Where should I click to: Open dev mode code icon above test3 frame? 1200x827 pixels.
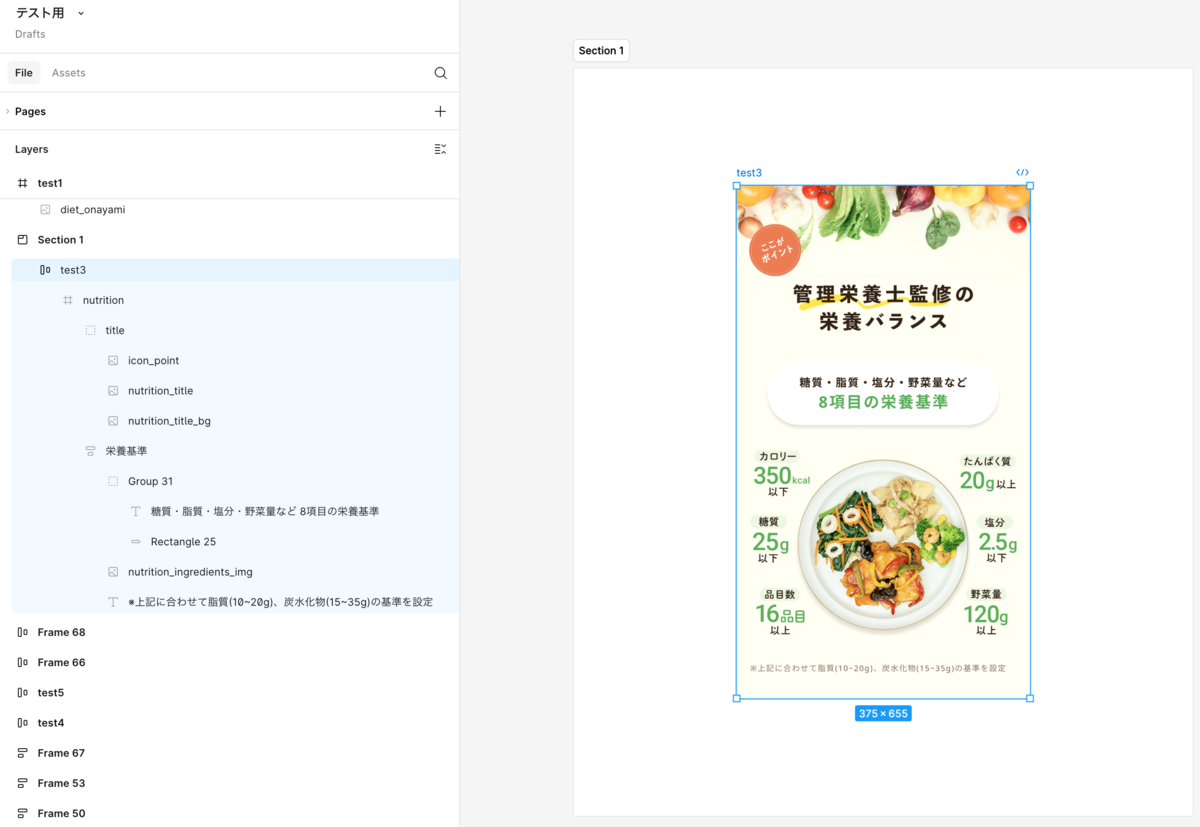1022,172
